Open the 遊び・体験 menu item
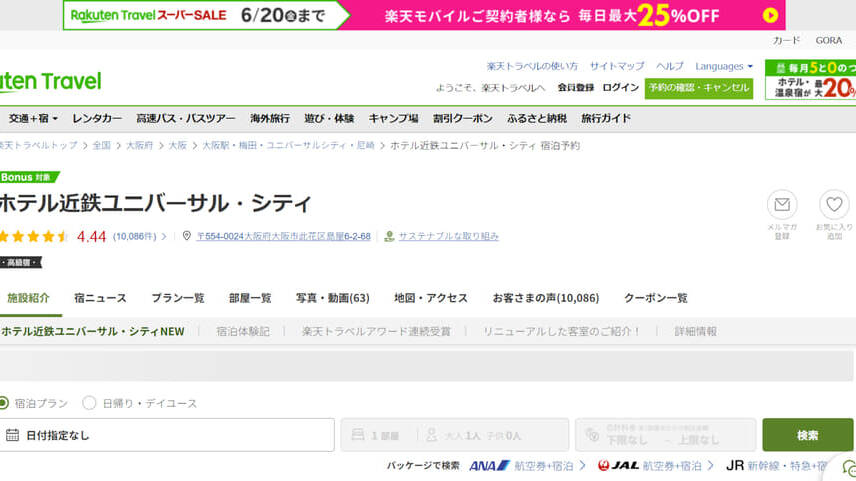This screenshot has height=481, width=856. click(329, 118)
